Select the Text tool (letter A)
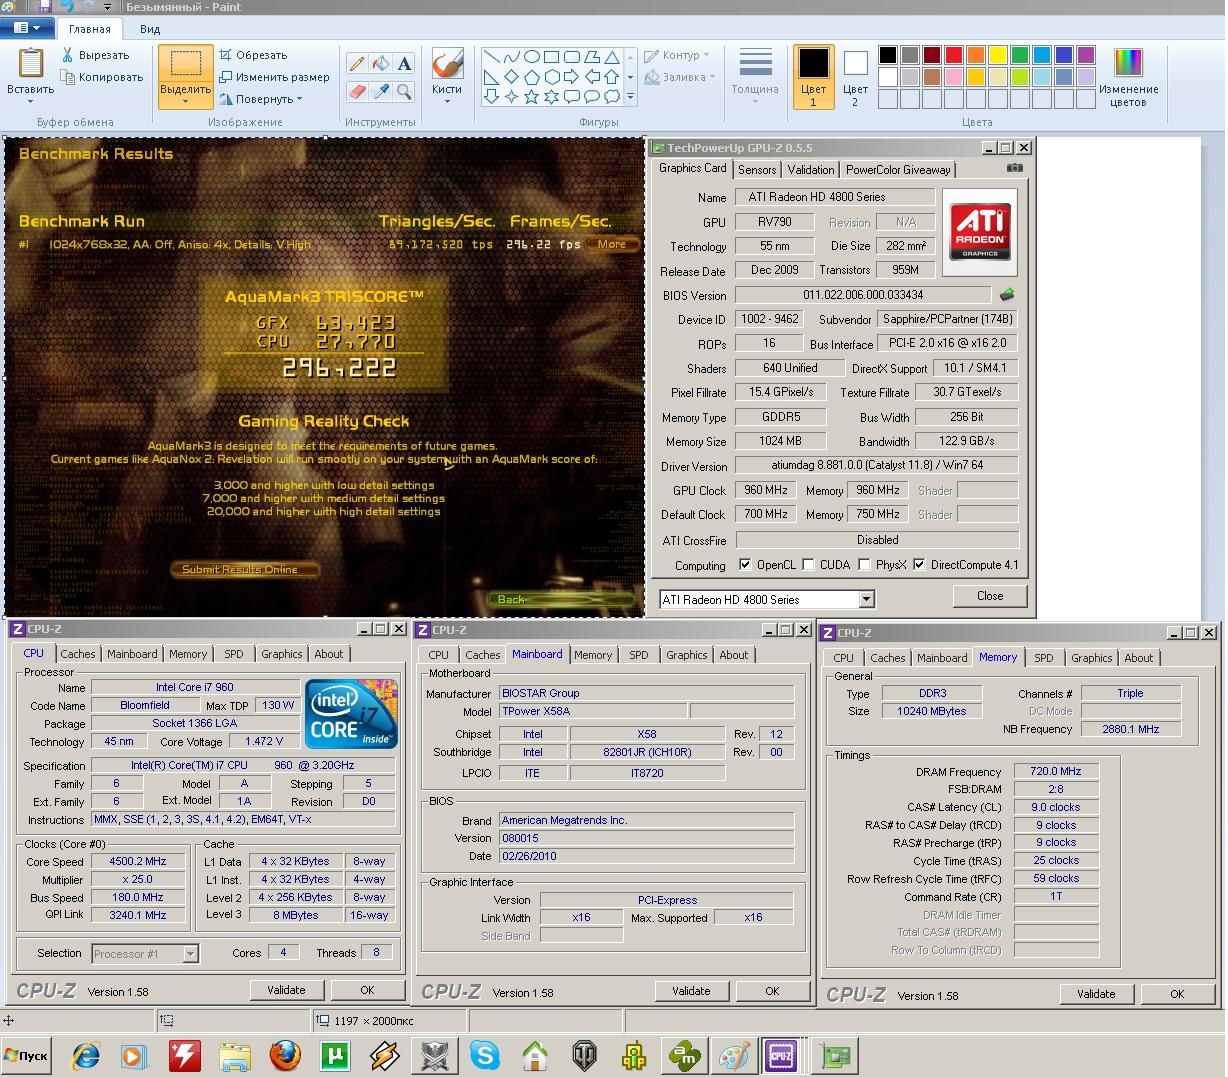The width and height of the screenshot is (1228, 1077). pyautogui.click(x=404, y=63)
